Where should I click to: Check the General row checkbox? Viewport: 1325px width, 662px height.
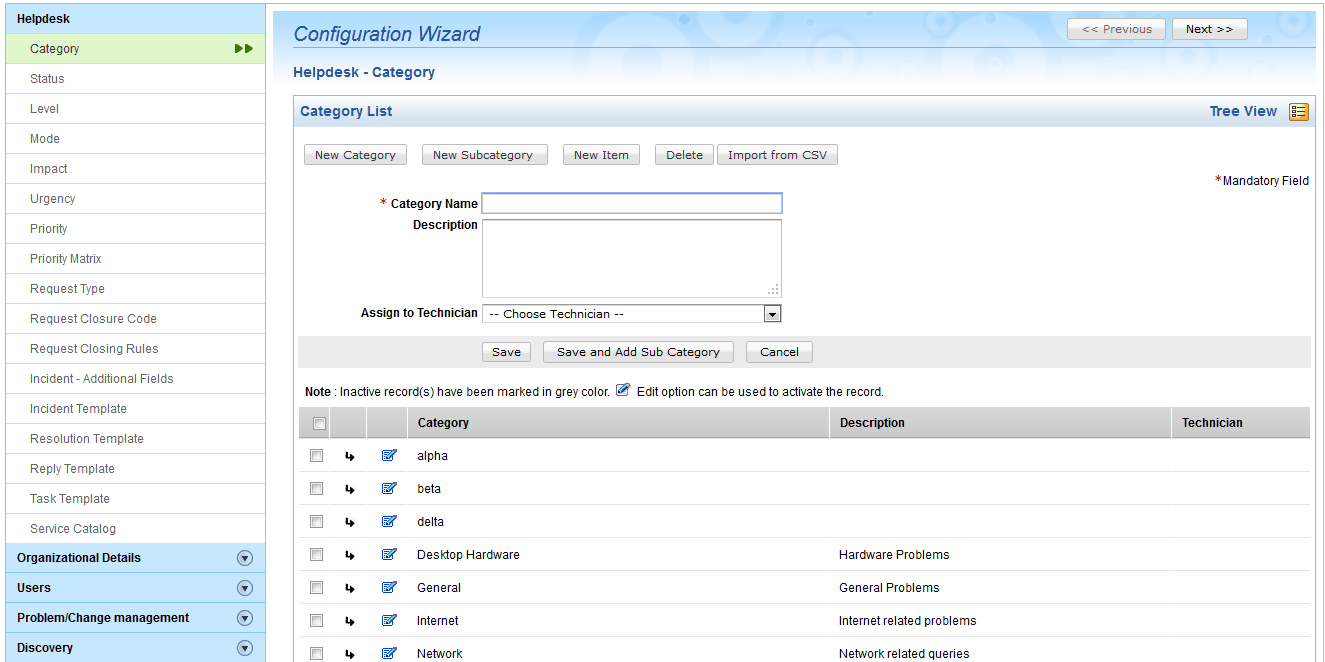pos(316,588)
